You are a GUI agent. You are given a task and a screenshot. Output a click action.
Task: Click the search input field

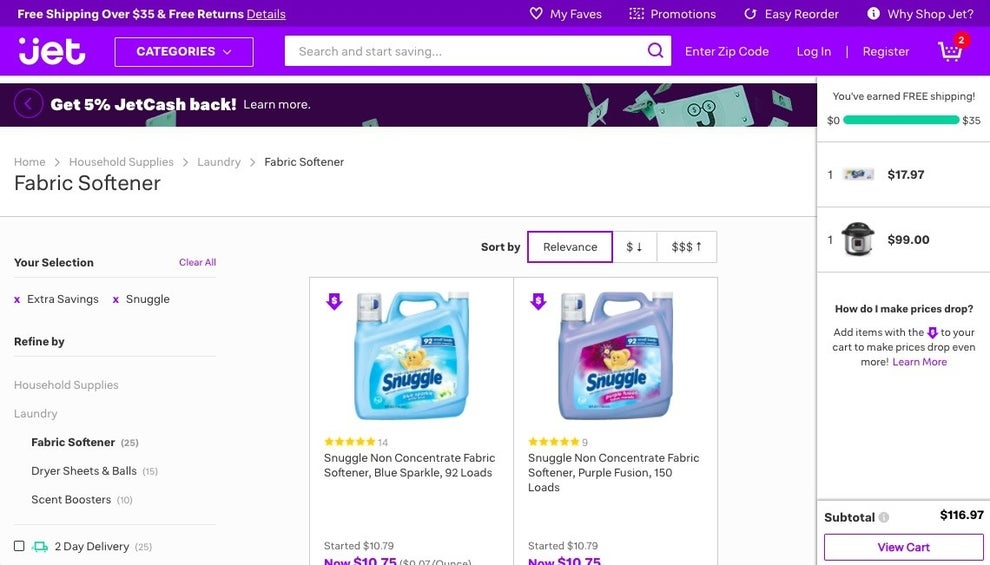[x=465, y=52]
